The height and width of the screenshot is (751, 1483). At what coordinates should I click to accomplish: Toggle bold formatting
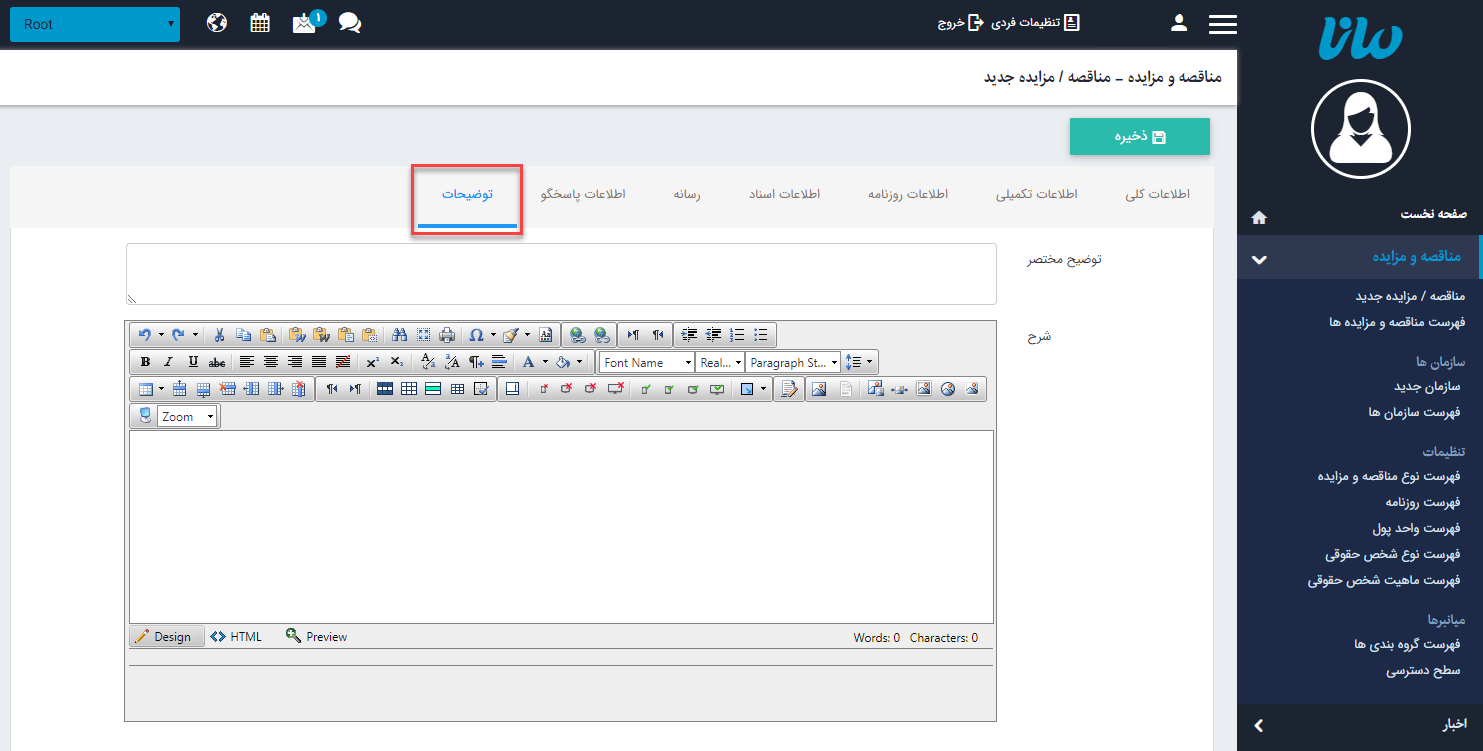click(145, 362)
